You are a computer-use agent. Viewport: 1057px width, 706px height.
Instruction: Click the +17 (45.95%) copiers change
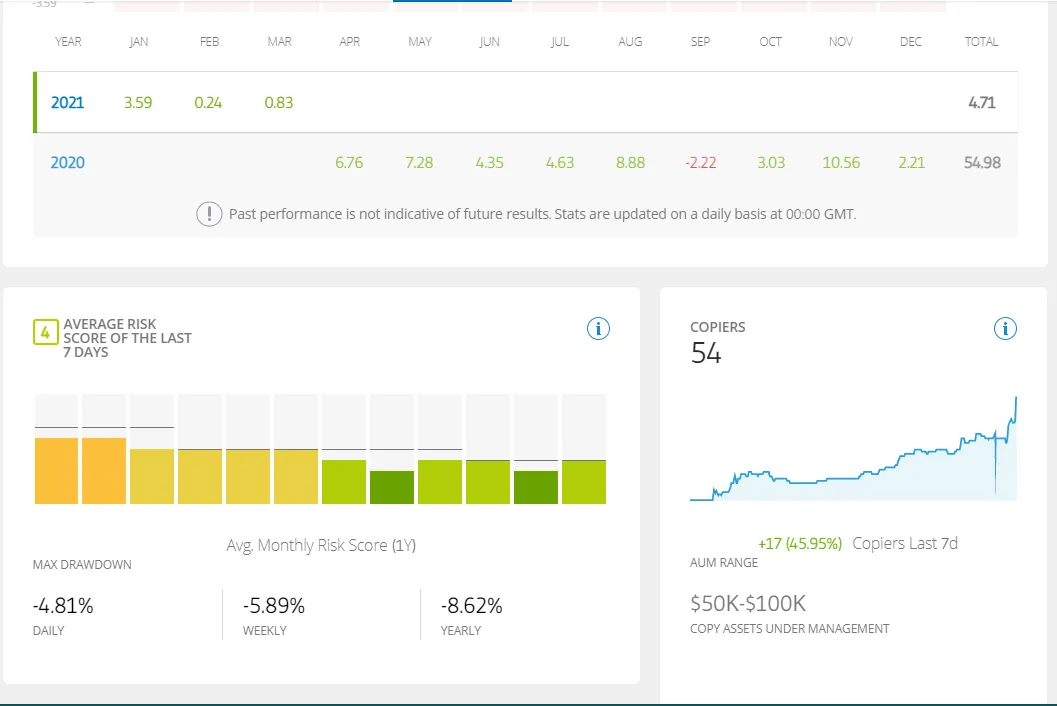tap(800, 543)
